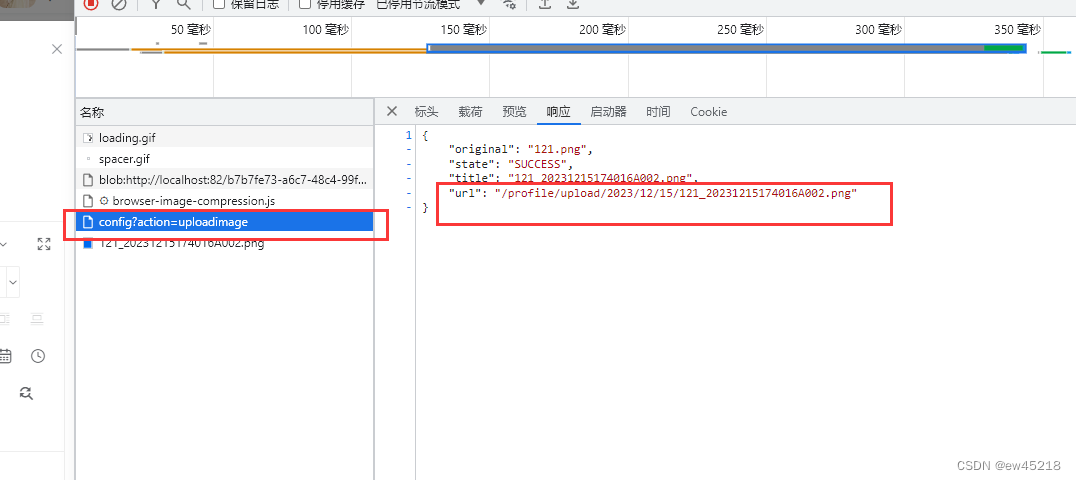The height and width of the screenshot is (480, 1076).
Task: Select loading.gif request
Action: 224,138
